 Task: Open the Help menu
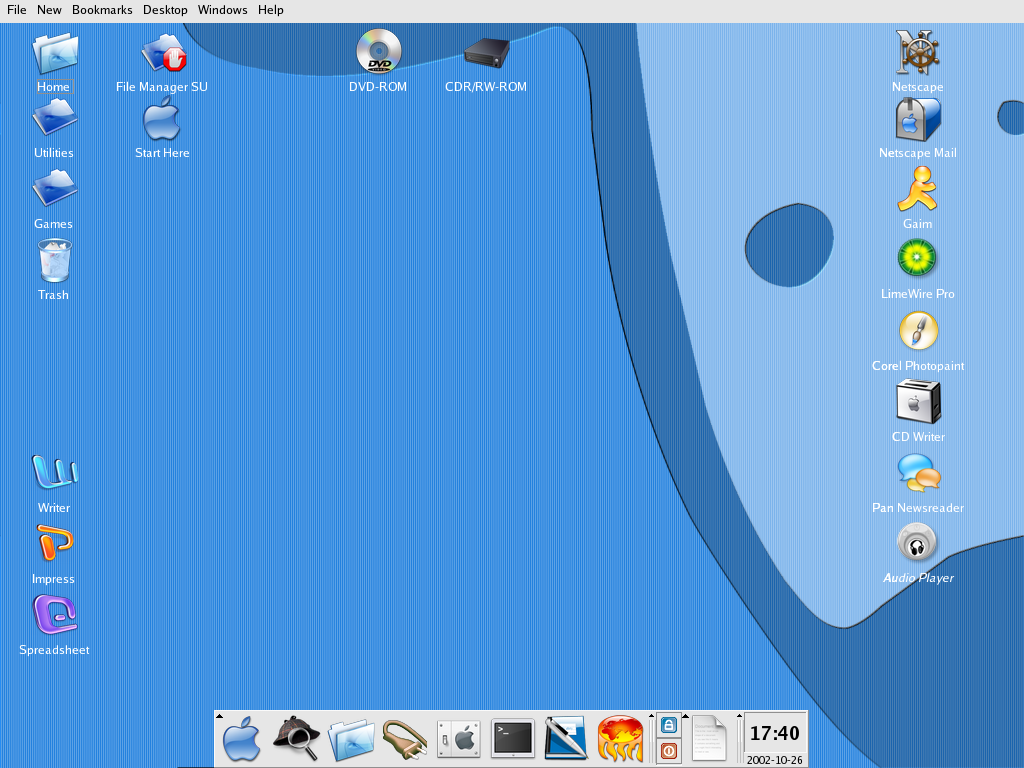click(x=270, y=10)
